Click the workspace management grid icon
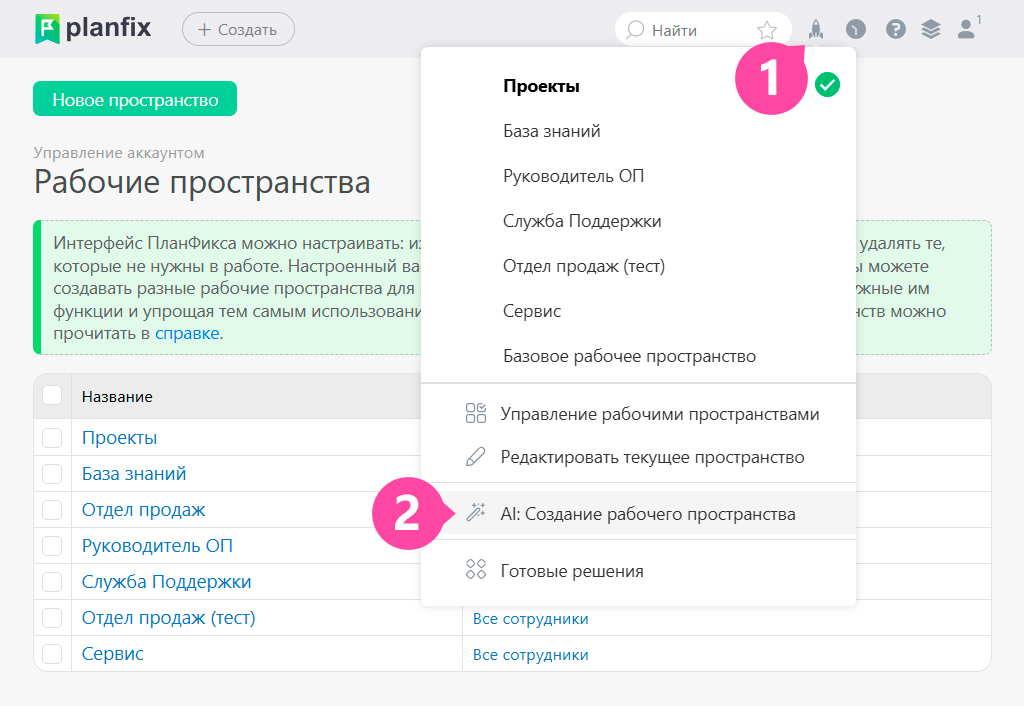The image size is (1024, 706). click(x=475, y=413)
